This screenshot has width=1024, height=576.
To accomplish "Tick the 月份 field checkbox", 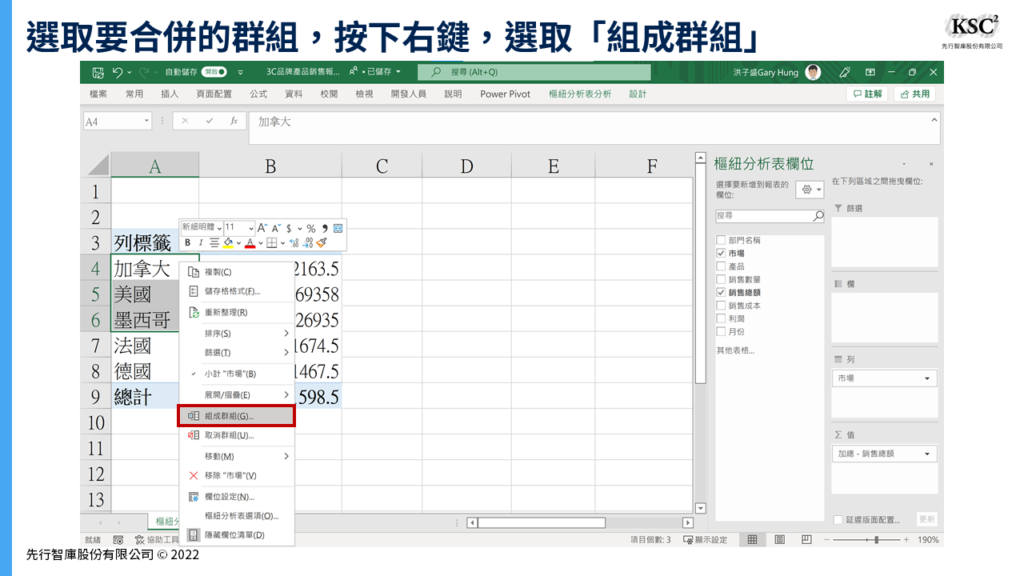I will [721, 332].
